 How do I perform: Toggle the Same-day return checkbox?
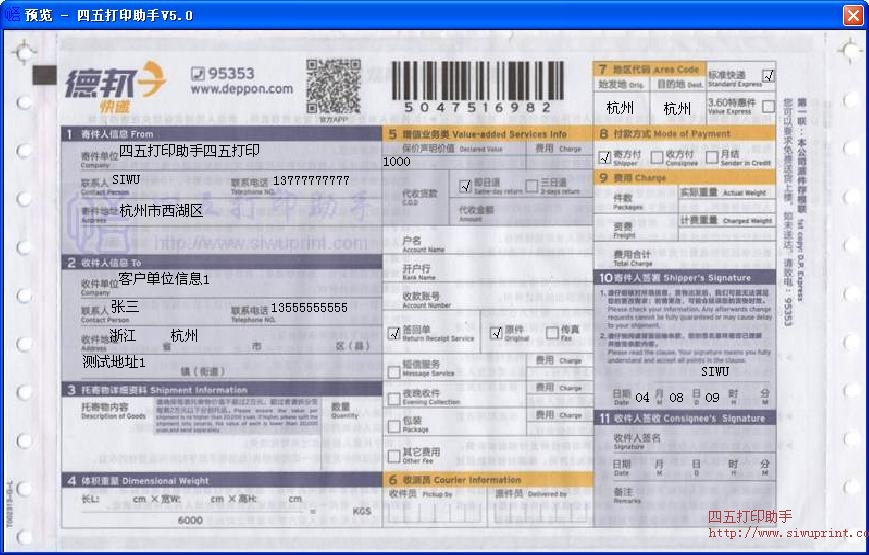click(x=465, y=186)
